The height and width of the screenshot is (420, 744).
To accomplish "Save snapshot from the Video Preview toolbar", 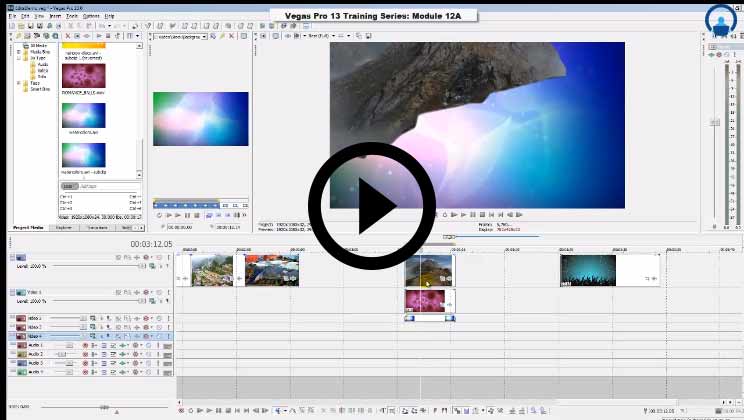I will click(368, 36).
